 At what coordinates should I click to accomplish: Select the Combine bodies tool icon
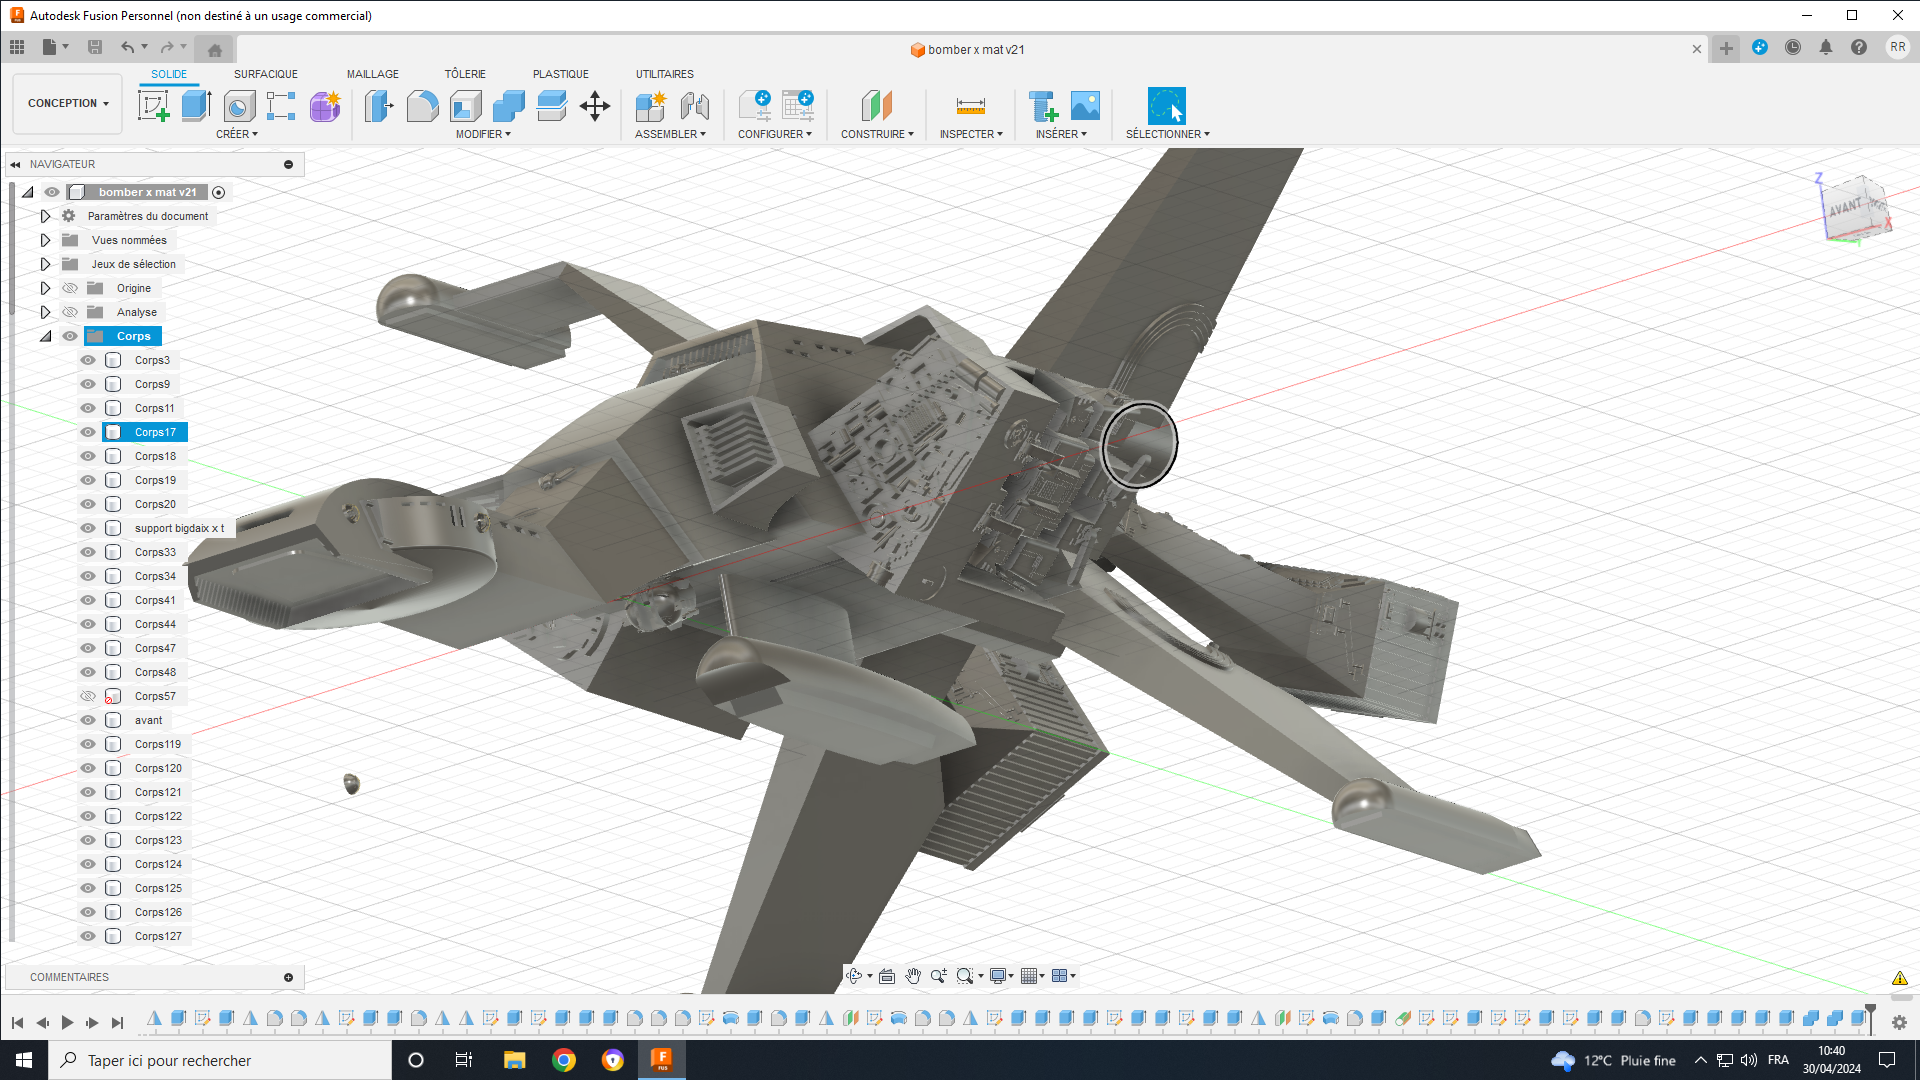508,106
